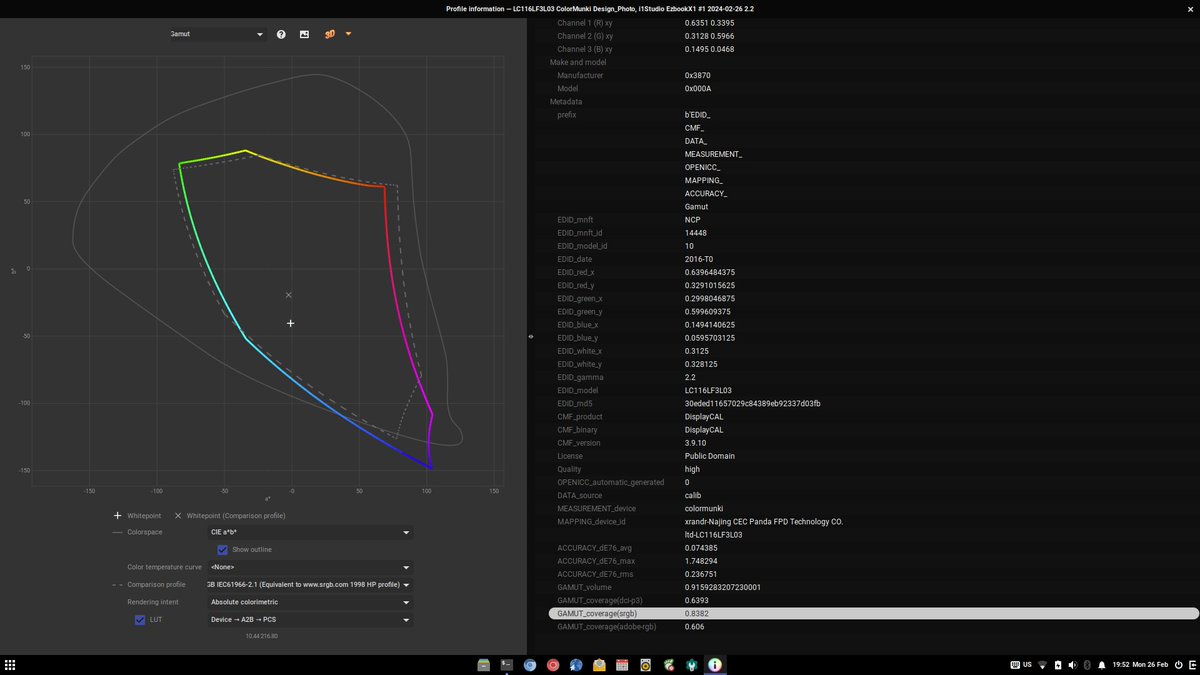1200x675 pixels.
Task: Click the logout icon in the tray
Action: [x=1192, y=665]
